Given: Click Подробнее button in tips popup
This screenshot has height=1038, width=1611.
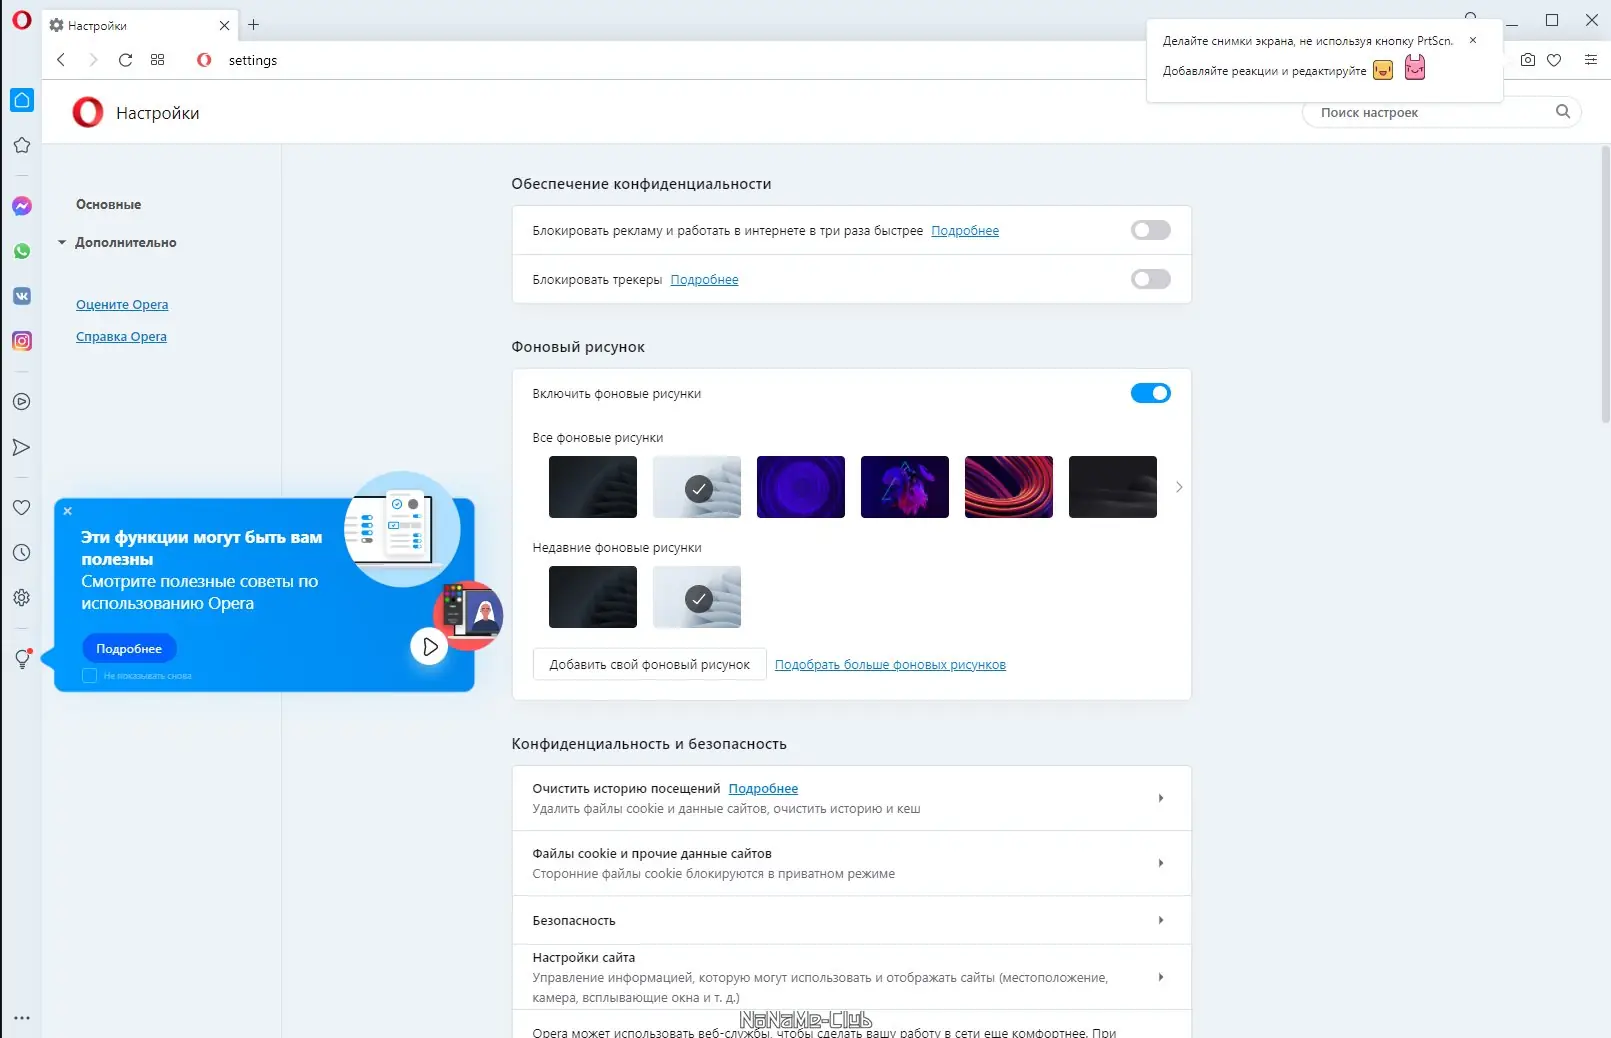Looking at the screenshot, I should tap(129, 649).
